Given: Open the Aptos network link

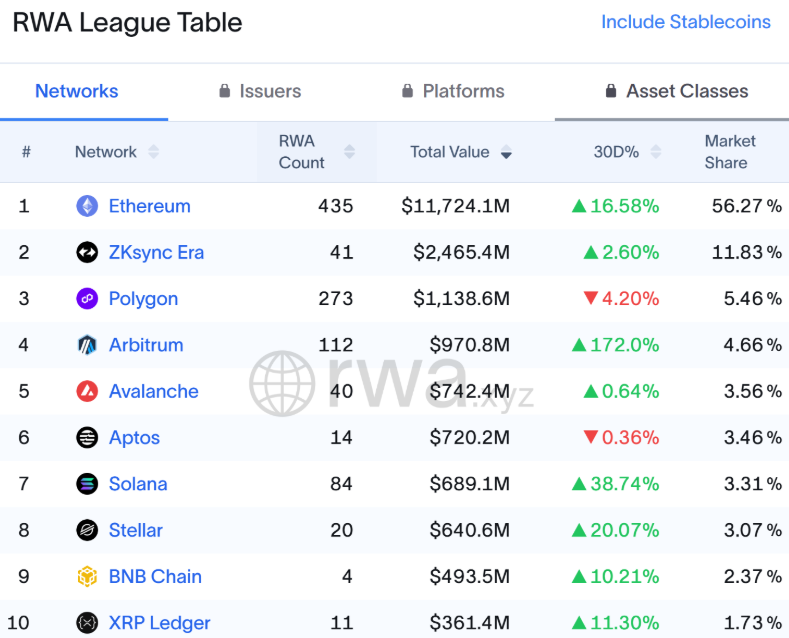Looking at the screenshot, I should [134, 437].
